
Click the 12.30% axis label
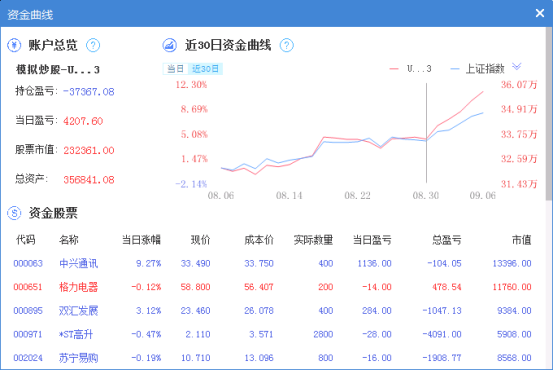[191, 85]
